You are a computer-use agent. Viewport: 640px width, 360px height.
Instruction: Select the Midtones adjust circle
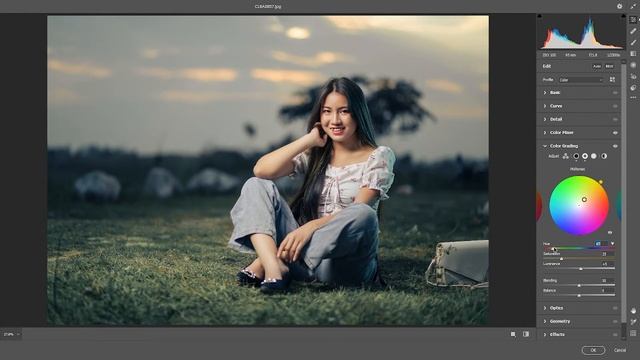[x=585, y=156]
